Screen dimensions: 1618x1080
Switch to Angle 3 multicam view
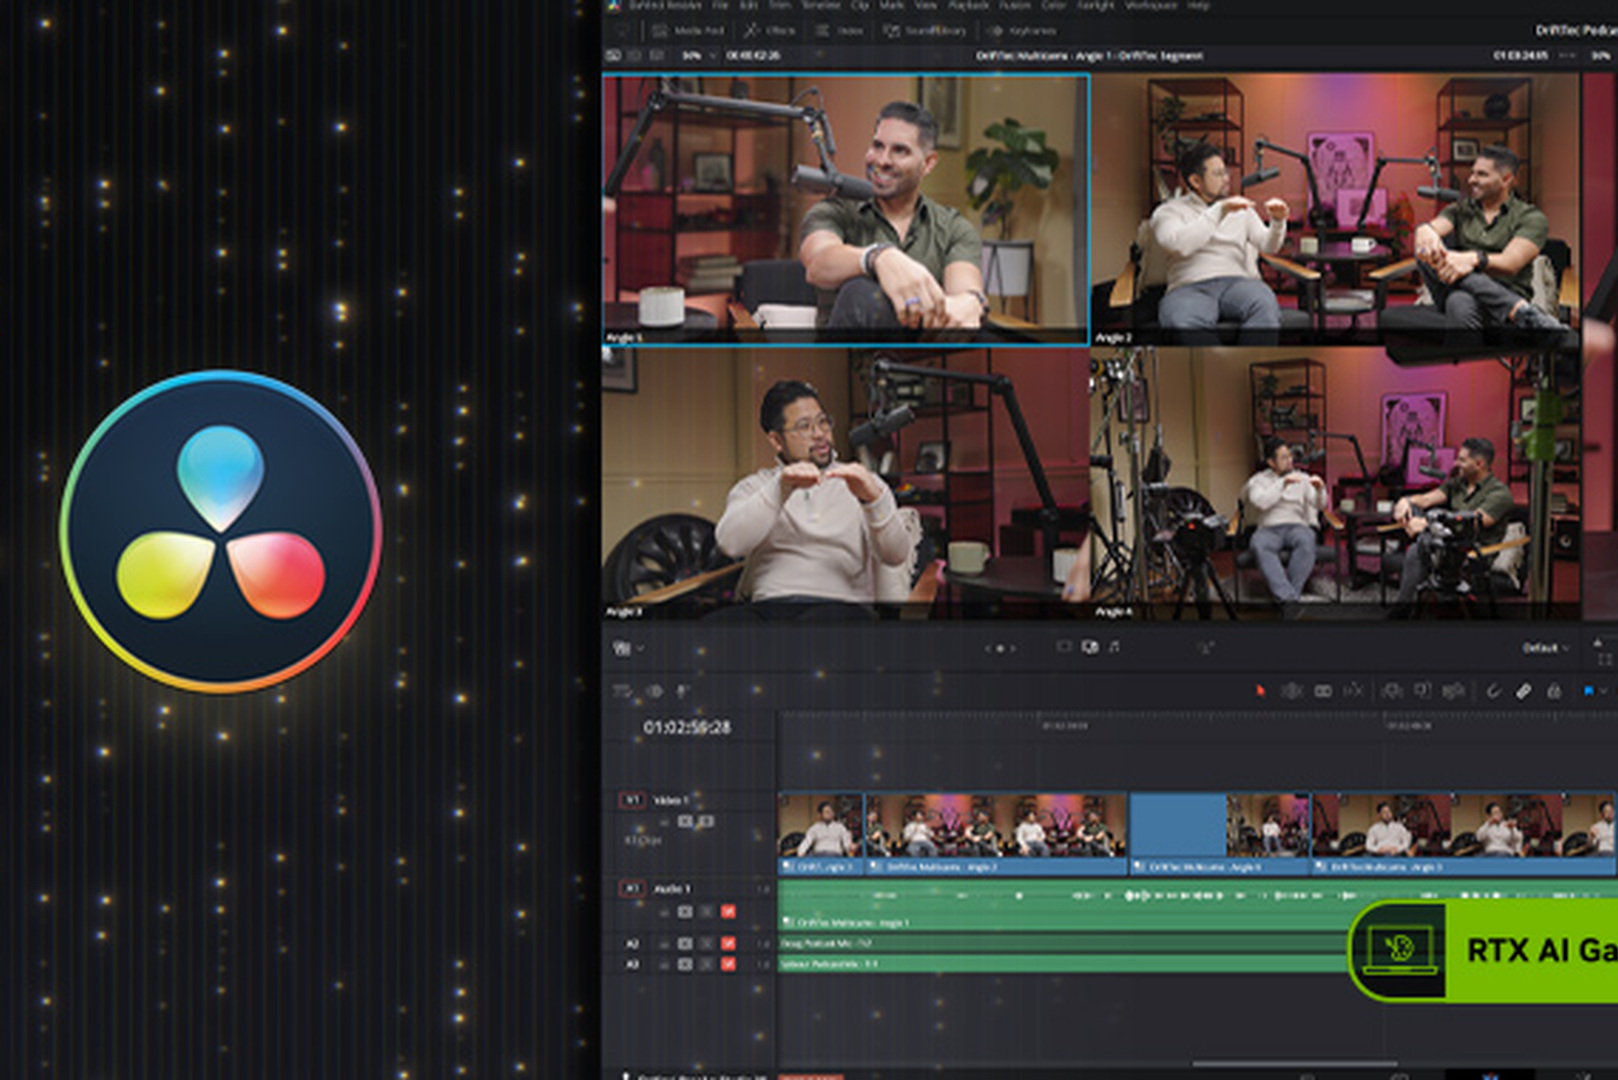pos(846,483)
